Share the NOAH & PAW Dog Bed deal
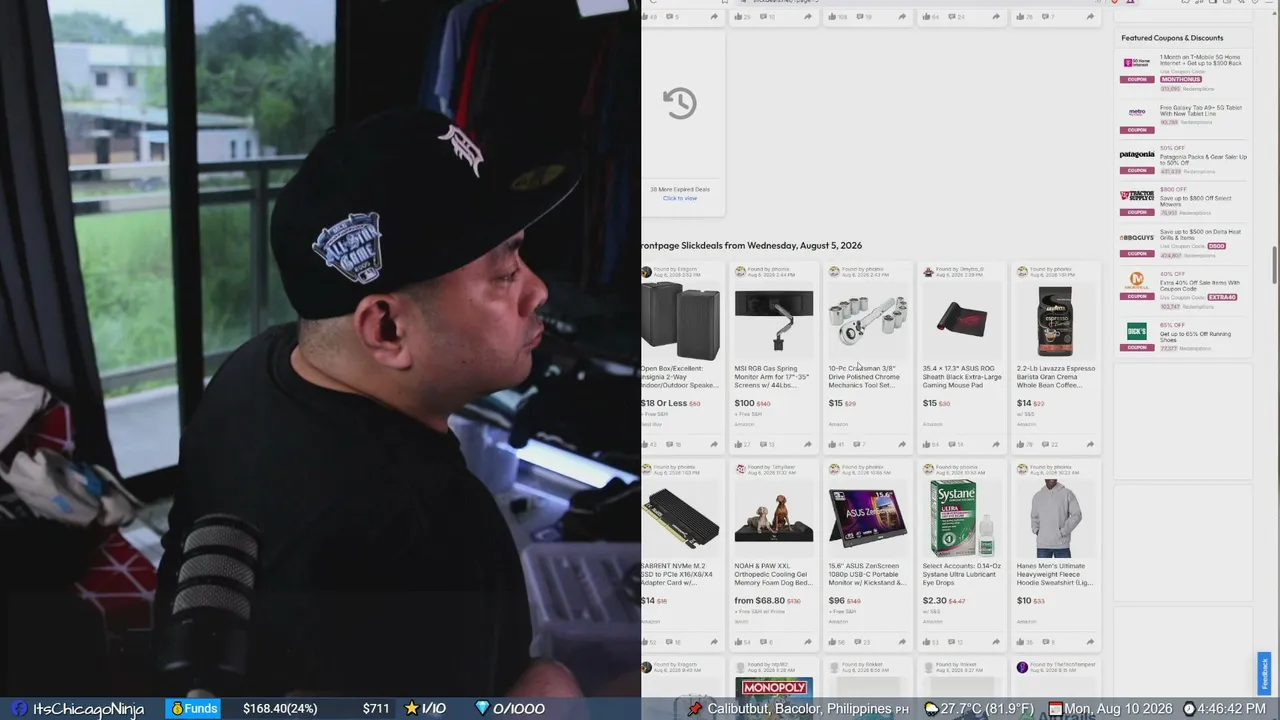The image size is (1280, 720). tap(808, 642)
